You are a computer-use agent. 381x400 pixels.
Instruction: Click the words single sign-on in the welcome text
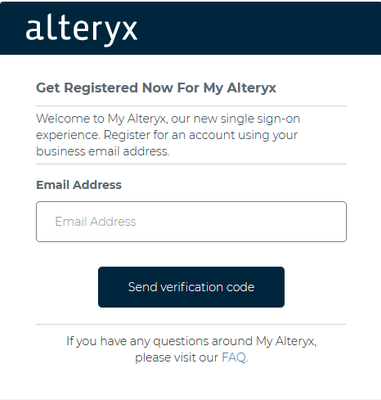click(x=260, y=119)
